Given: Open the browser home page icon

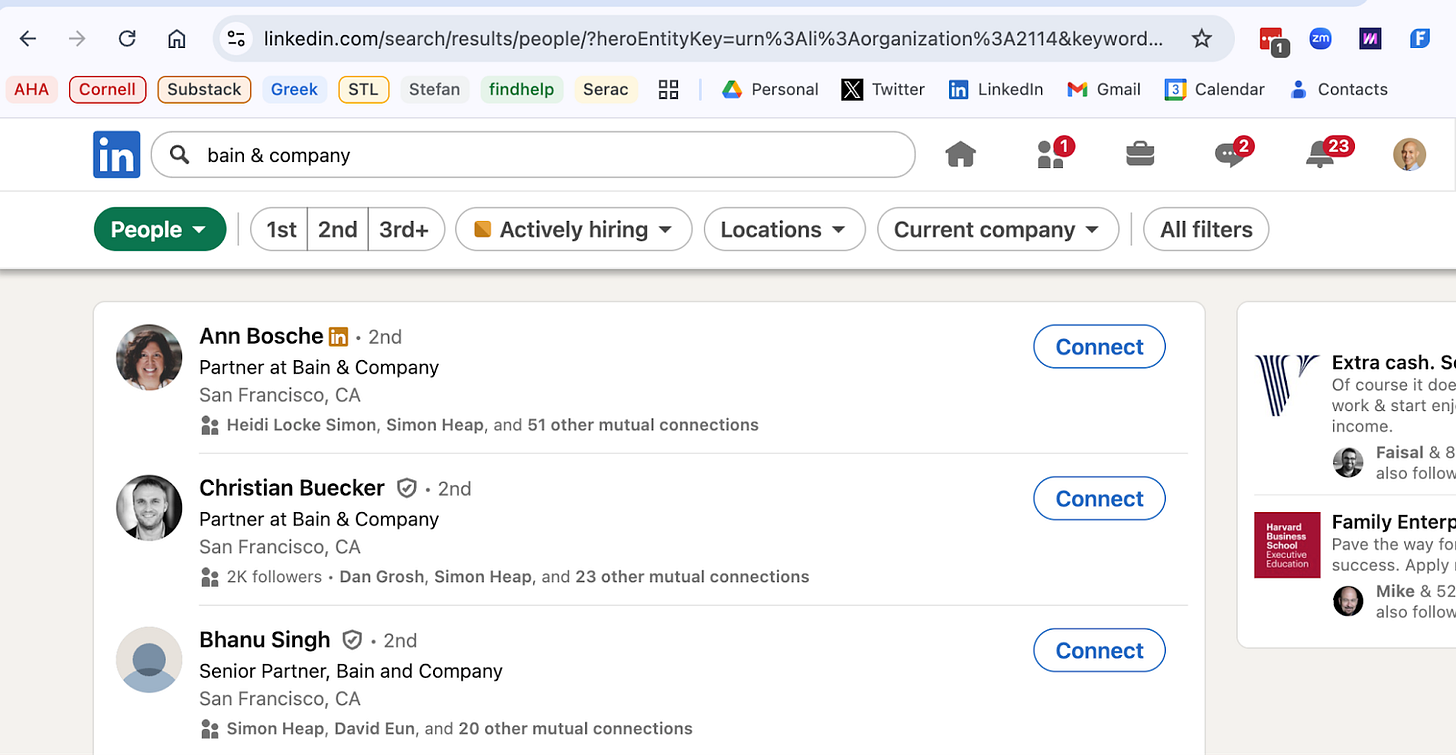Looking at the screenshot, I should 177,39.
